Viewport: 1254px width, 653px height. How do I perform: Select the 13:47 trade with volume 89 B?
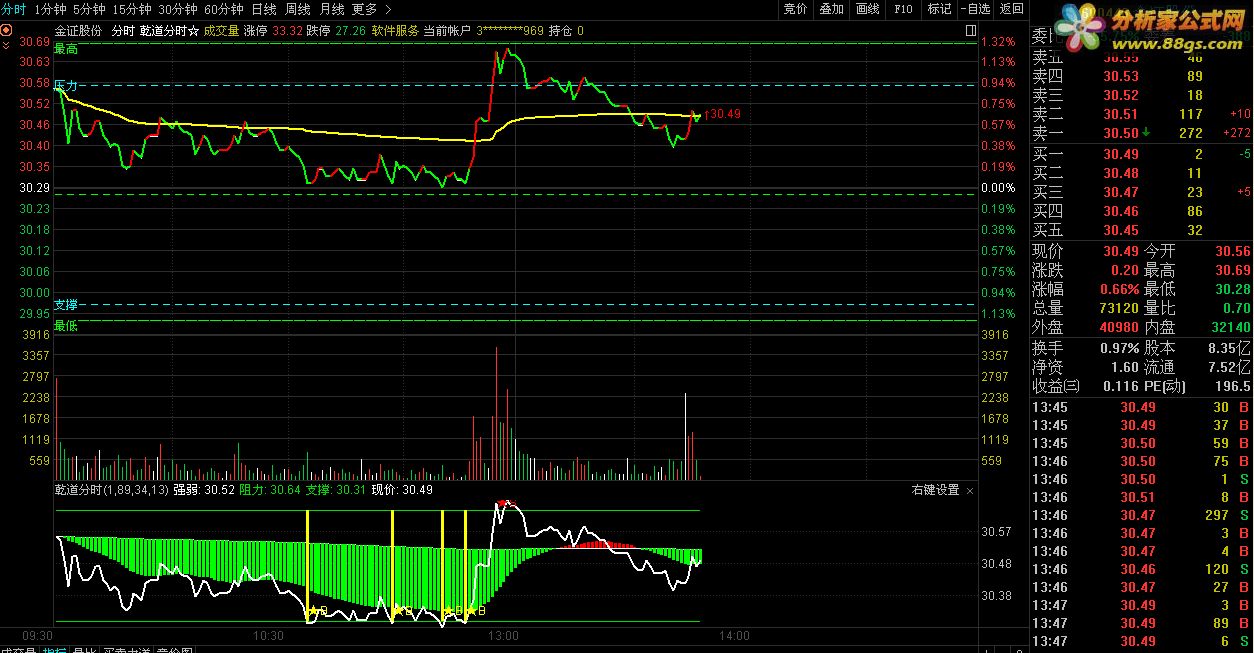pos(1141,623)
